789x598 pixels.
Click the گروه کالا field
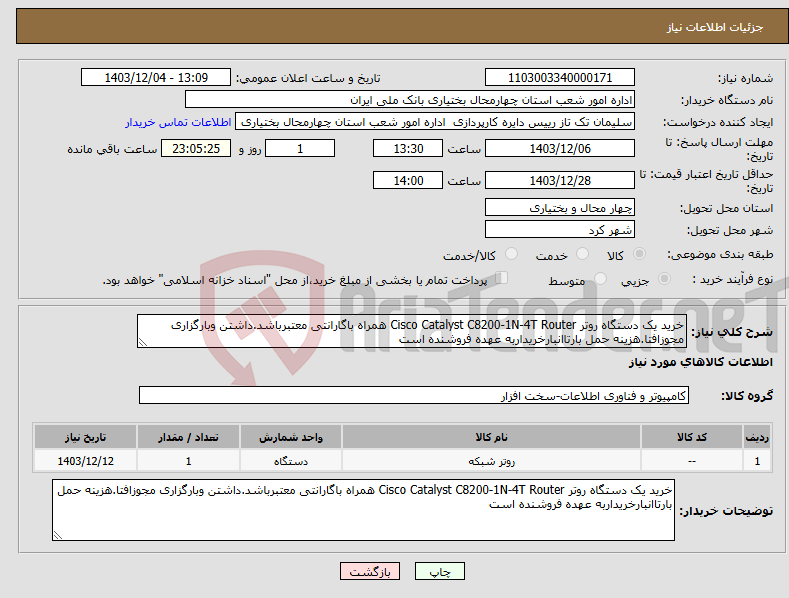coord(414,396)
